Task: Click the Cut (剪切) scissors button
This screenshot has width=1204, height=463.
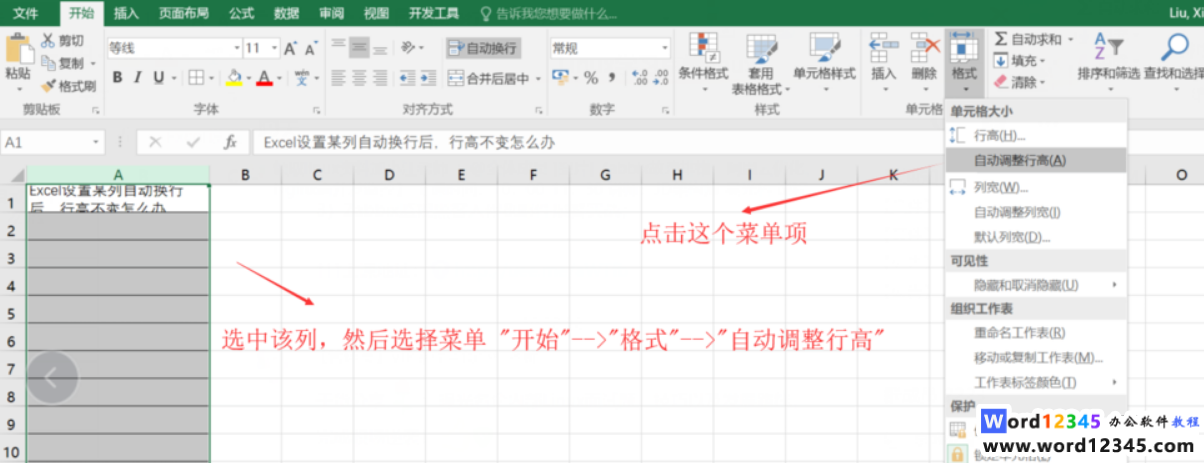Action: (x=62, y=41)
